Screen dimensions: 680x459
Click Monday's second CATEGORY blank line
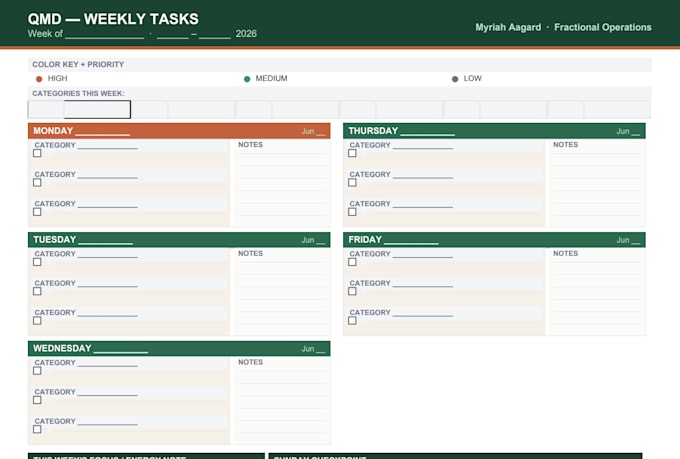pos(108,175)
